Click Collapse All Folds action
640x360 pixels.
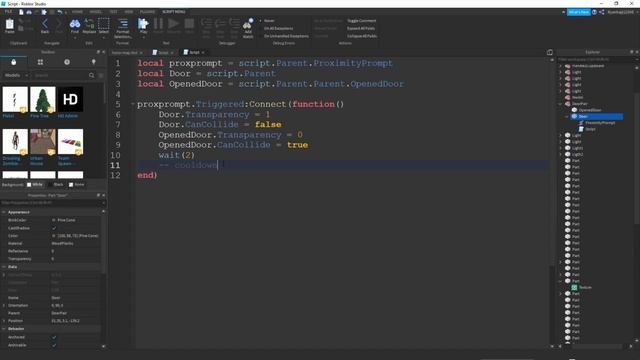click(362, 36)
